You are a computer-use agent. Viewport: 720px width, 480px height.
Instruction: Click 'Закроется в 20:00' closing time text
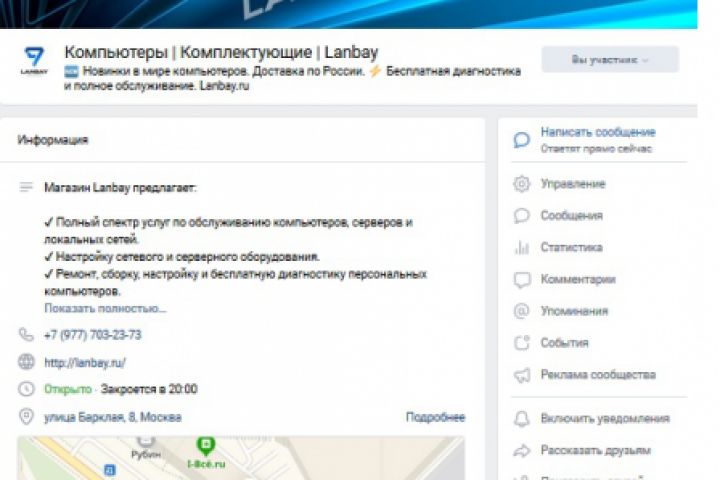(149, 389)
